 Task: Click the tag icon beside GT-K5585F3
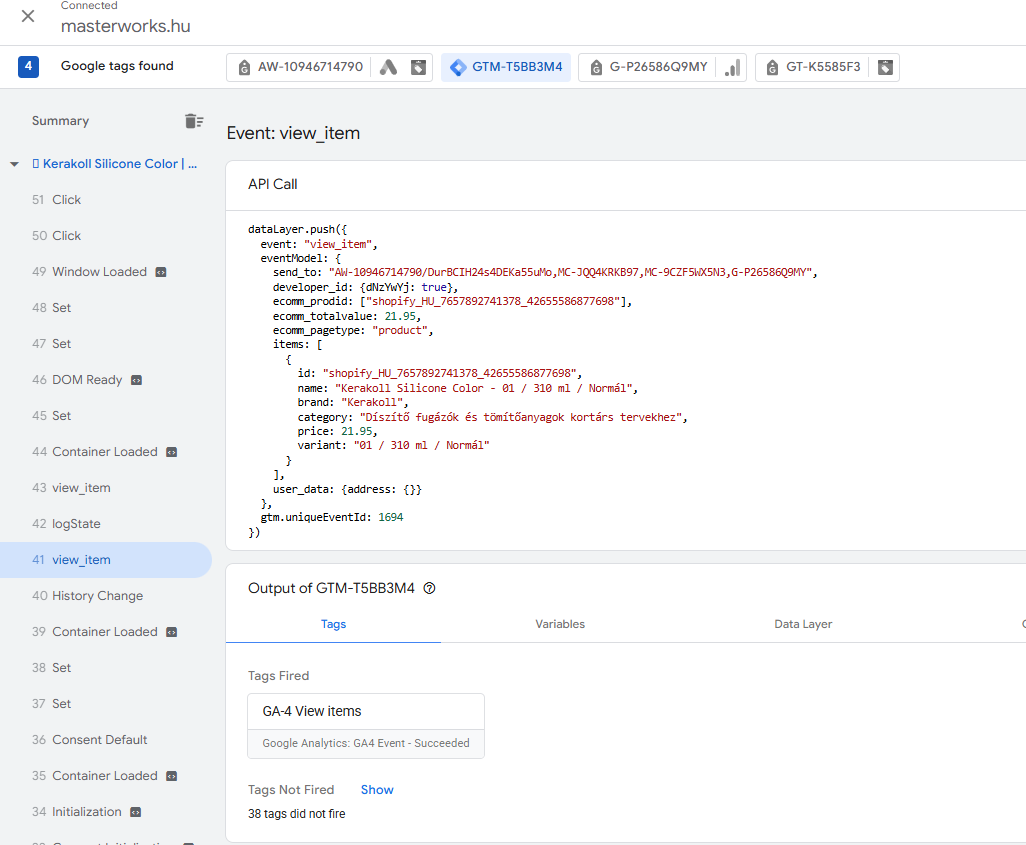pos(885,67)
